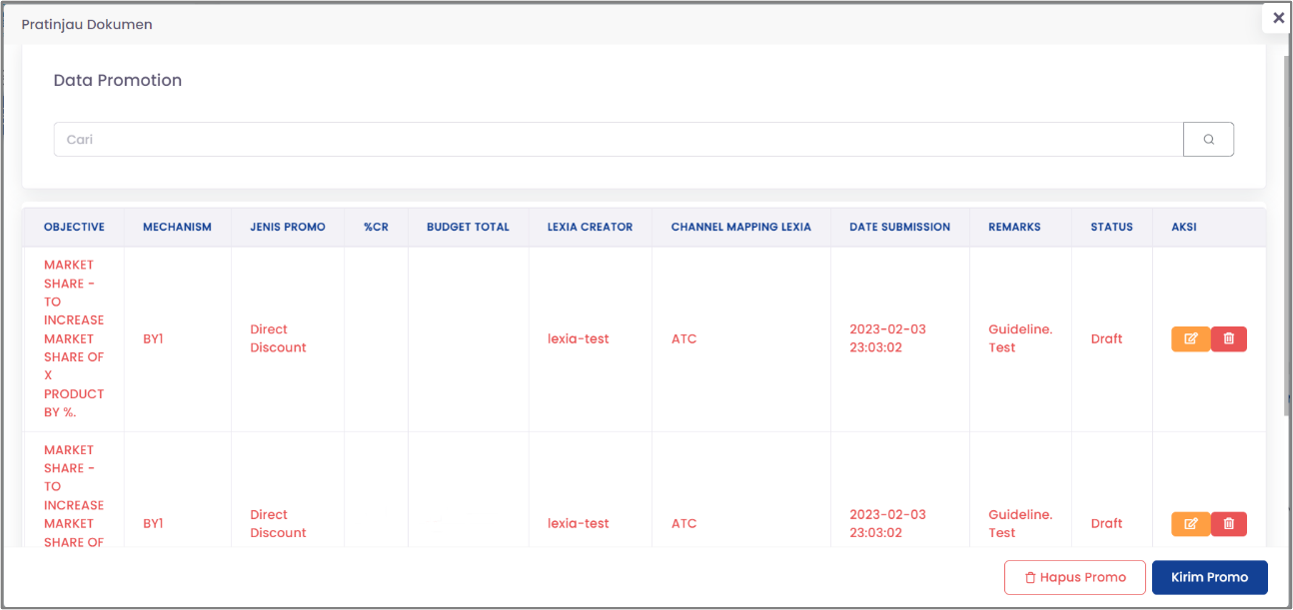Click the Kirim Promo button
The image size is (1293, 610).
point(1210,577)
